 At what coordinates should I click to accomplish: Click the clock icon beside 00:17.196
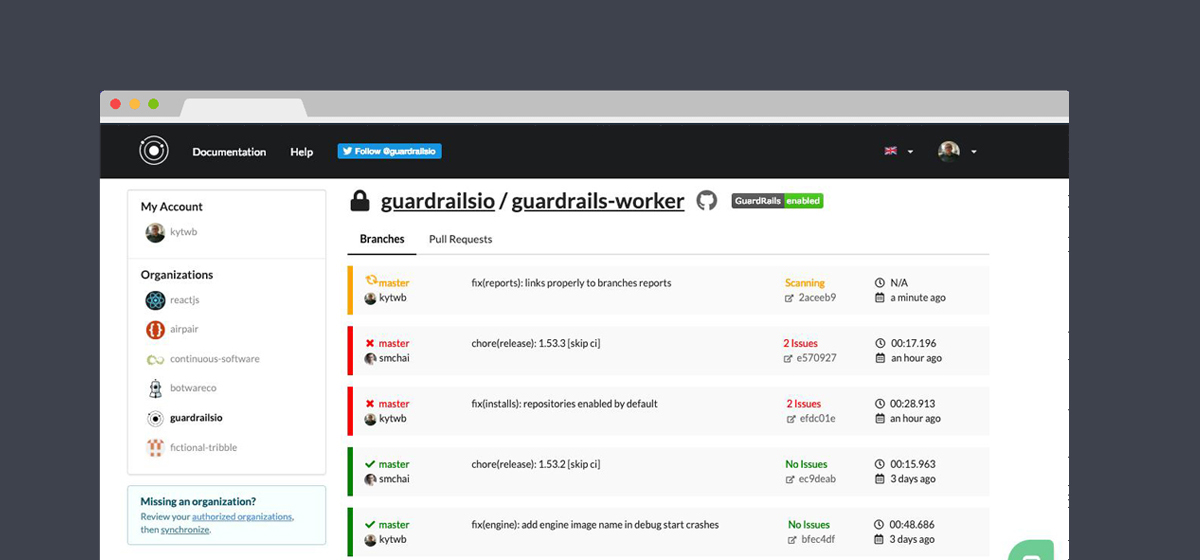point(880,343)
